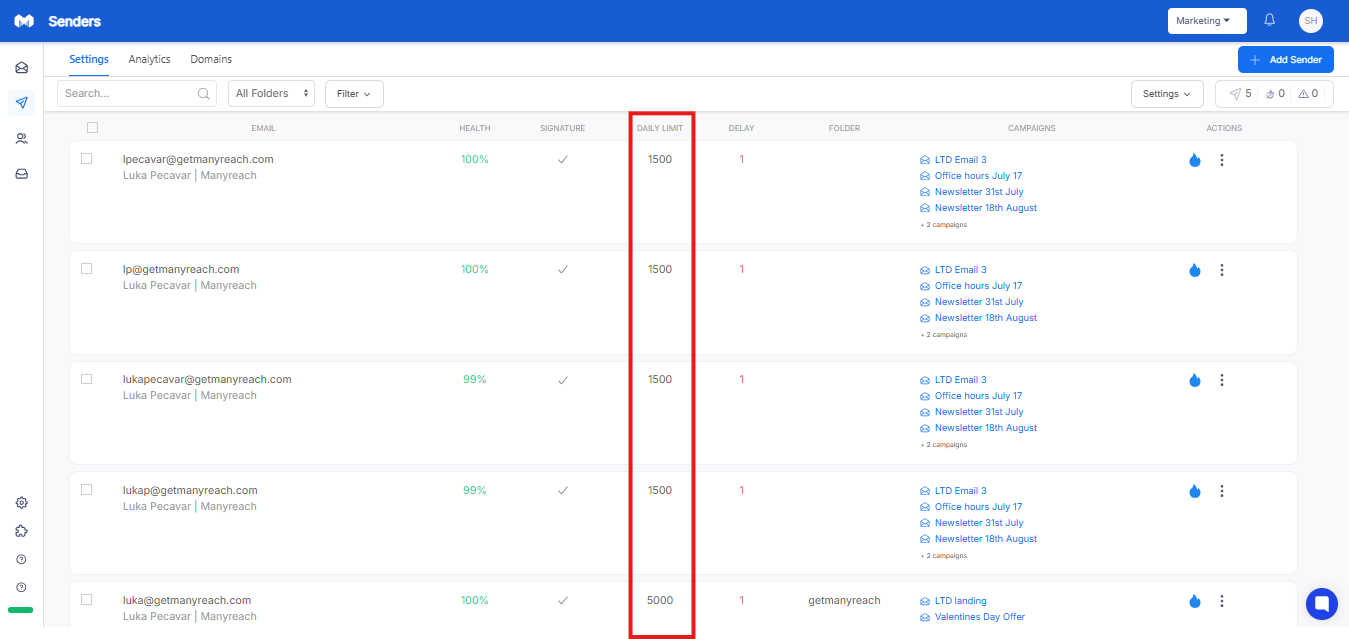
Task: Open 'LTD Email 3' campaign for lpecavar@getmanyreach.com
Action: (960, 160)
